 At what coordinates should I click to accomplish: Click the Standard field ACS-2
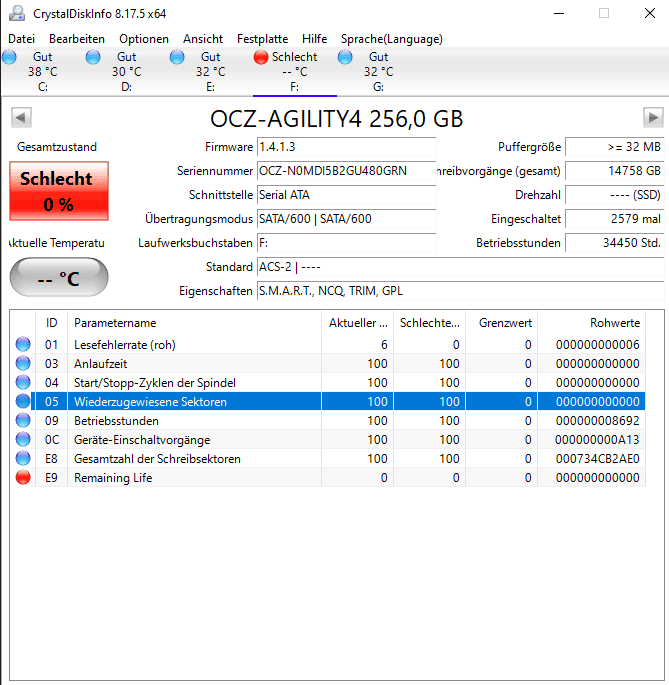pos(461,267)
